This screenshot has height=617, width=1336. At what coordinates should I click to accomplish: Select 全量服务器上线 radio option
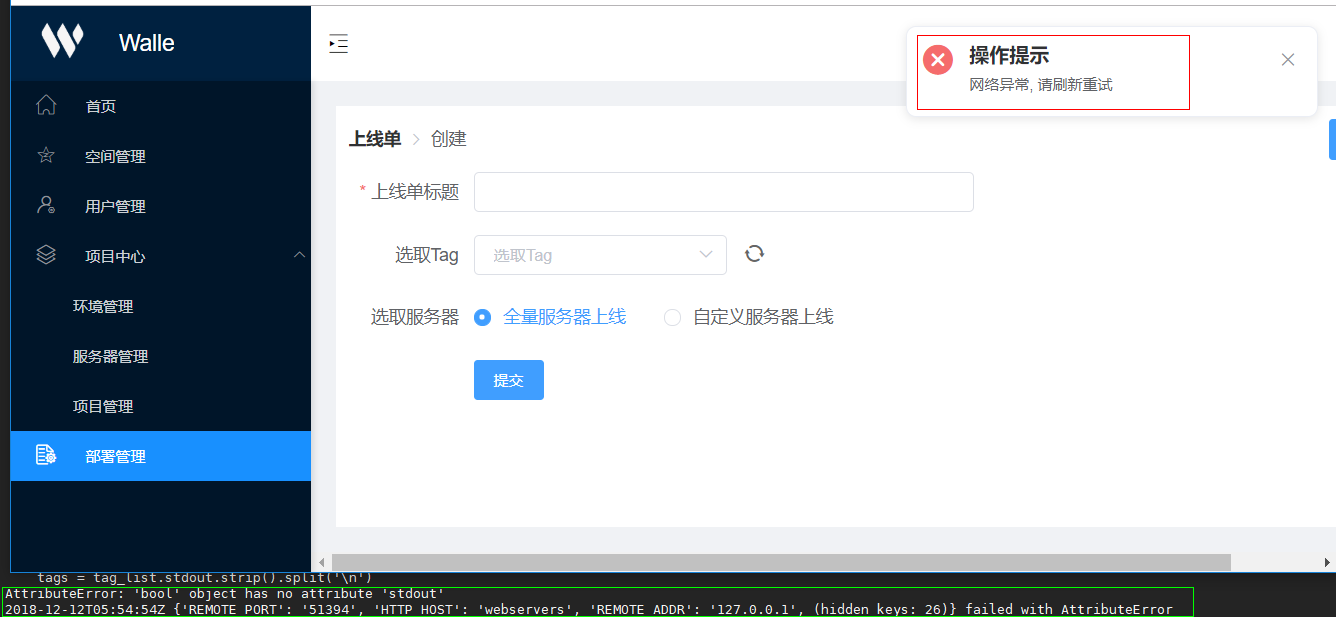tap(551, 317)
